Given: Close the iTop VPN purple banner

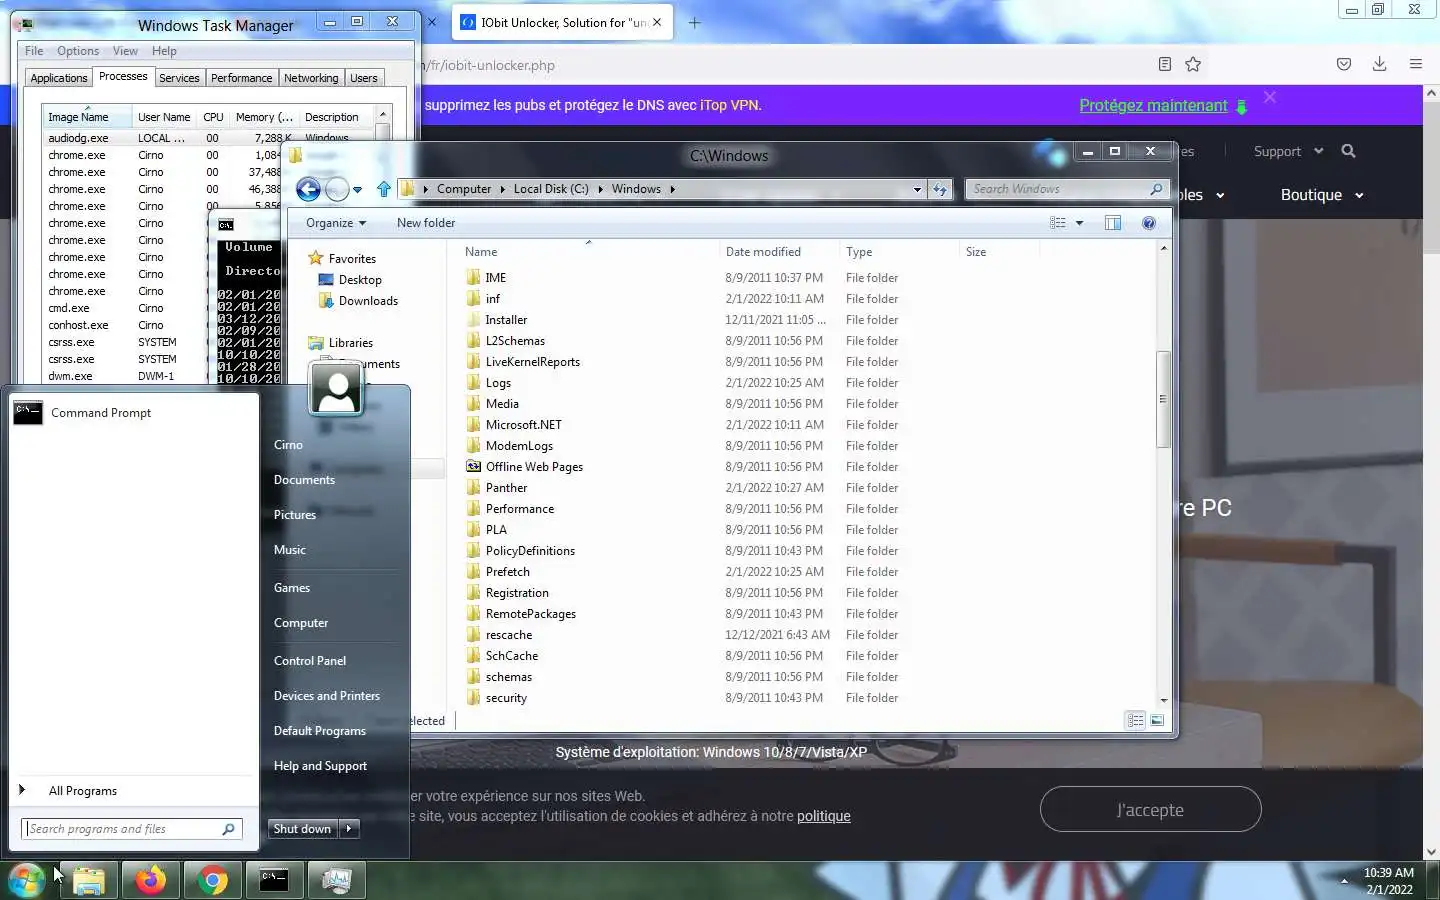Looking at the screenshot, I should [x=1269, y=97].
